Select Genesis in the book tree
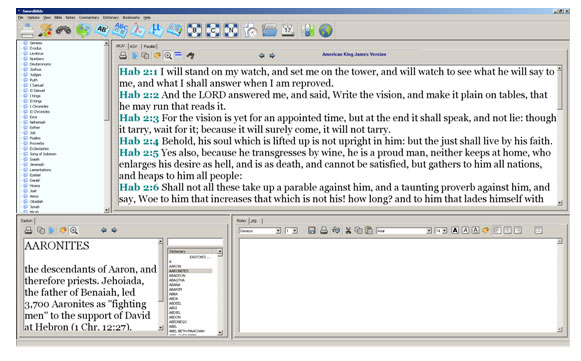Viewport: 581px width, 361px height. pos(36,43)
